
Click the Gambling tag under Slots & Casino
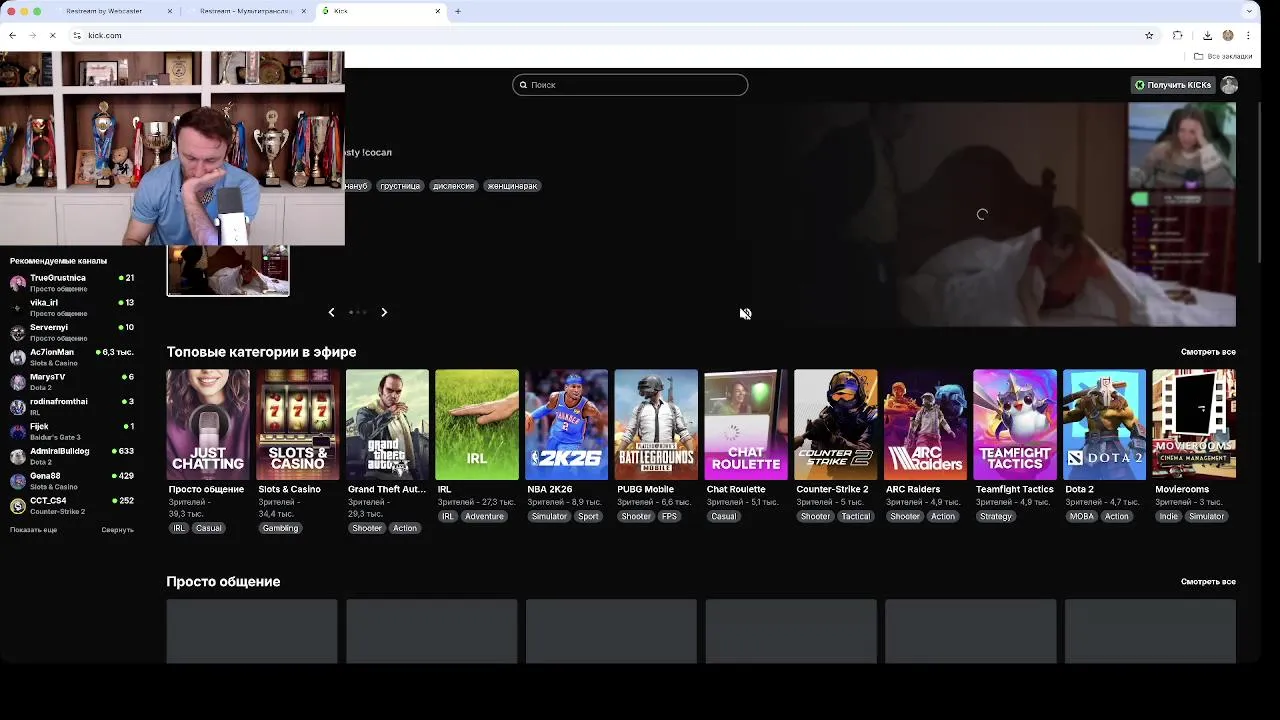281,528
